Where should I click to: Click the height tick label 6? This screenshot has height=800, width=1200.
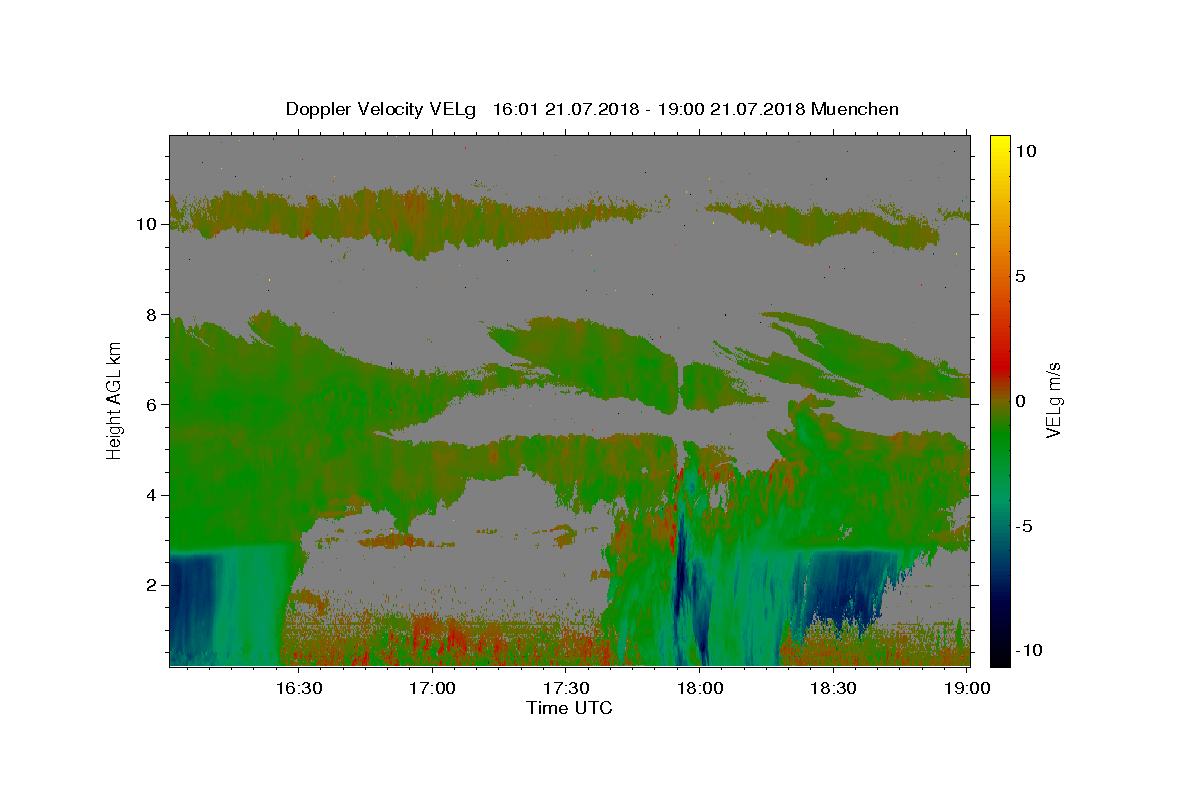point(153,405)
